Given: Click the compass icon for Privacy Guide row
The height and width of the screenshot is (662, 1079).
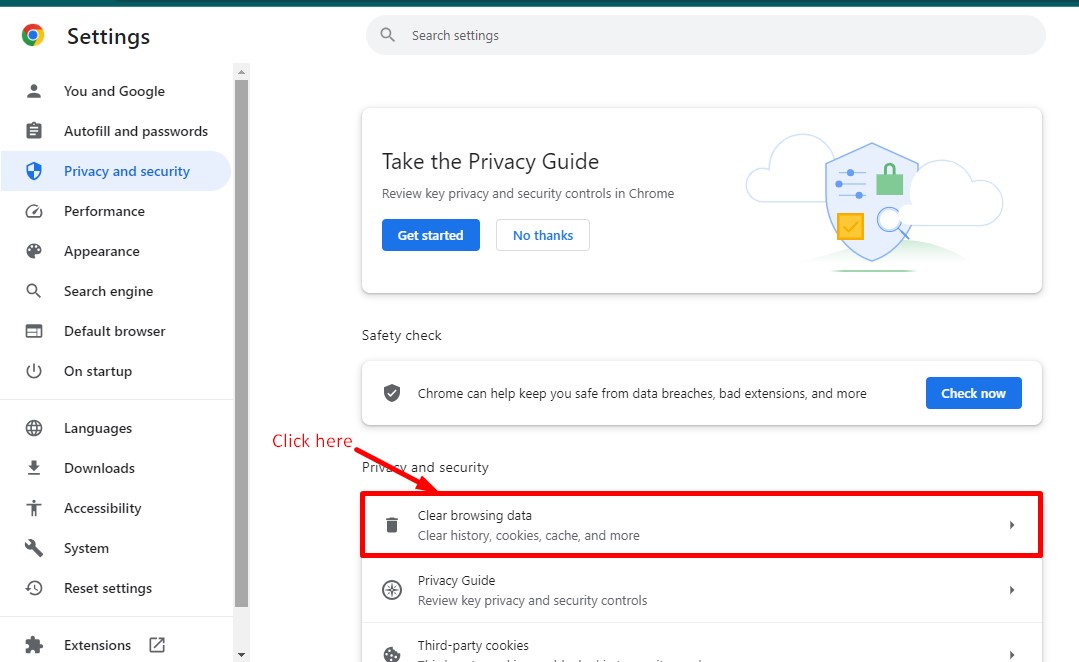Looking at the screenshot, I should (392, 590).
